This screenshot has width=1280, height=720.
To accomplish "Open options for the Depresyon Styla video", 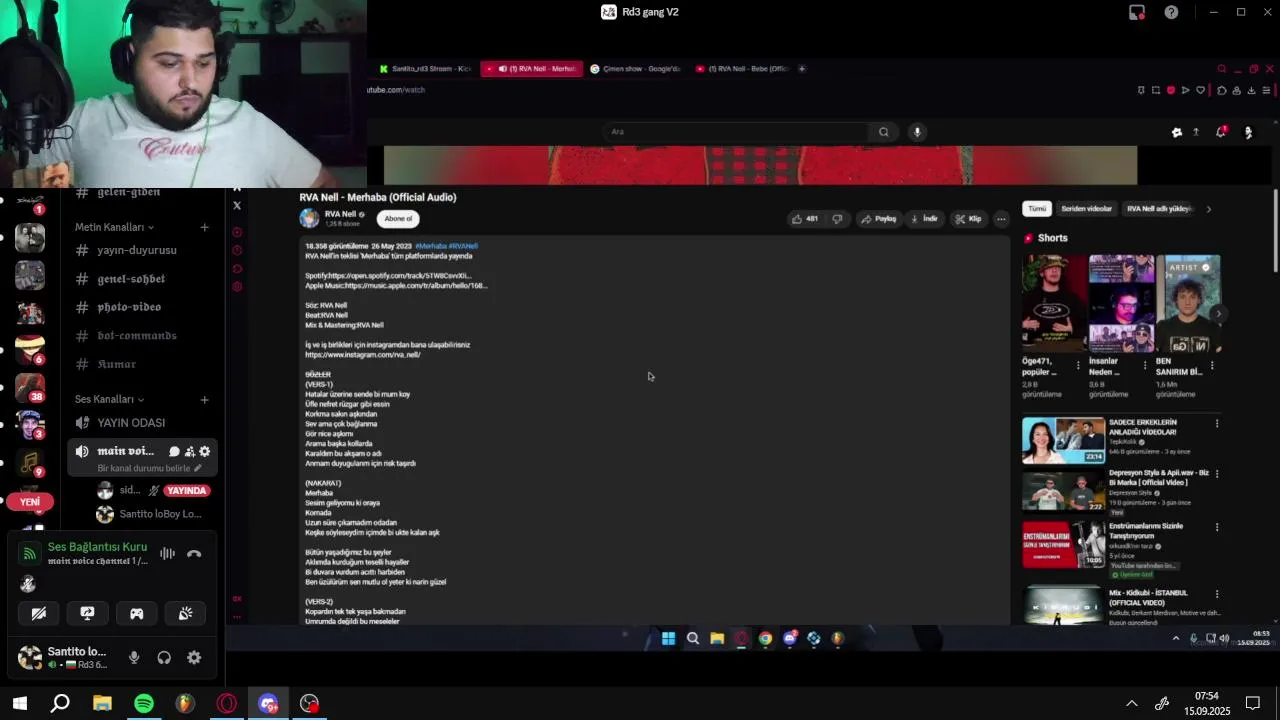I will click(x=1217, y=473).
